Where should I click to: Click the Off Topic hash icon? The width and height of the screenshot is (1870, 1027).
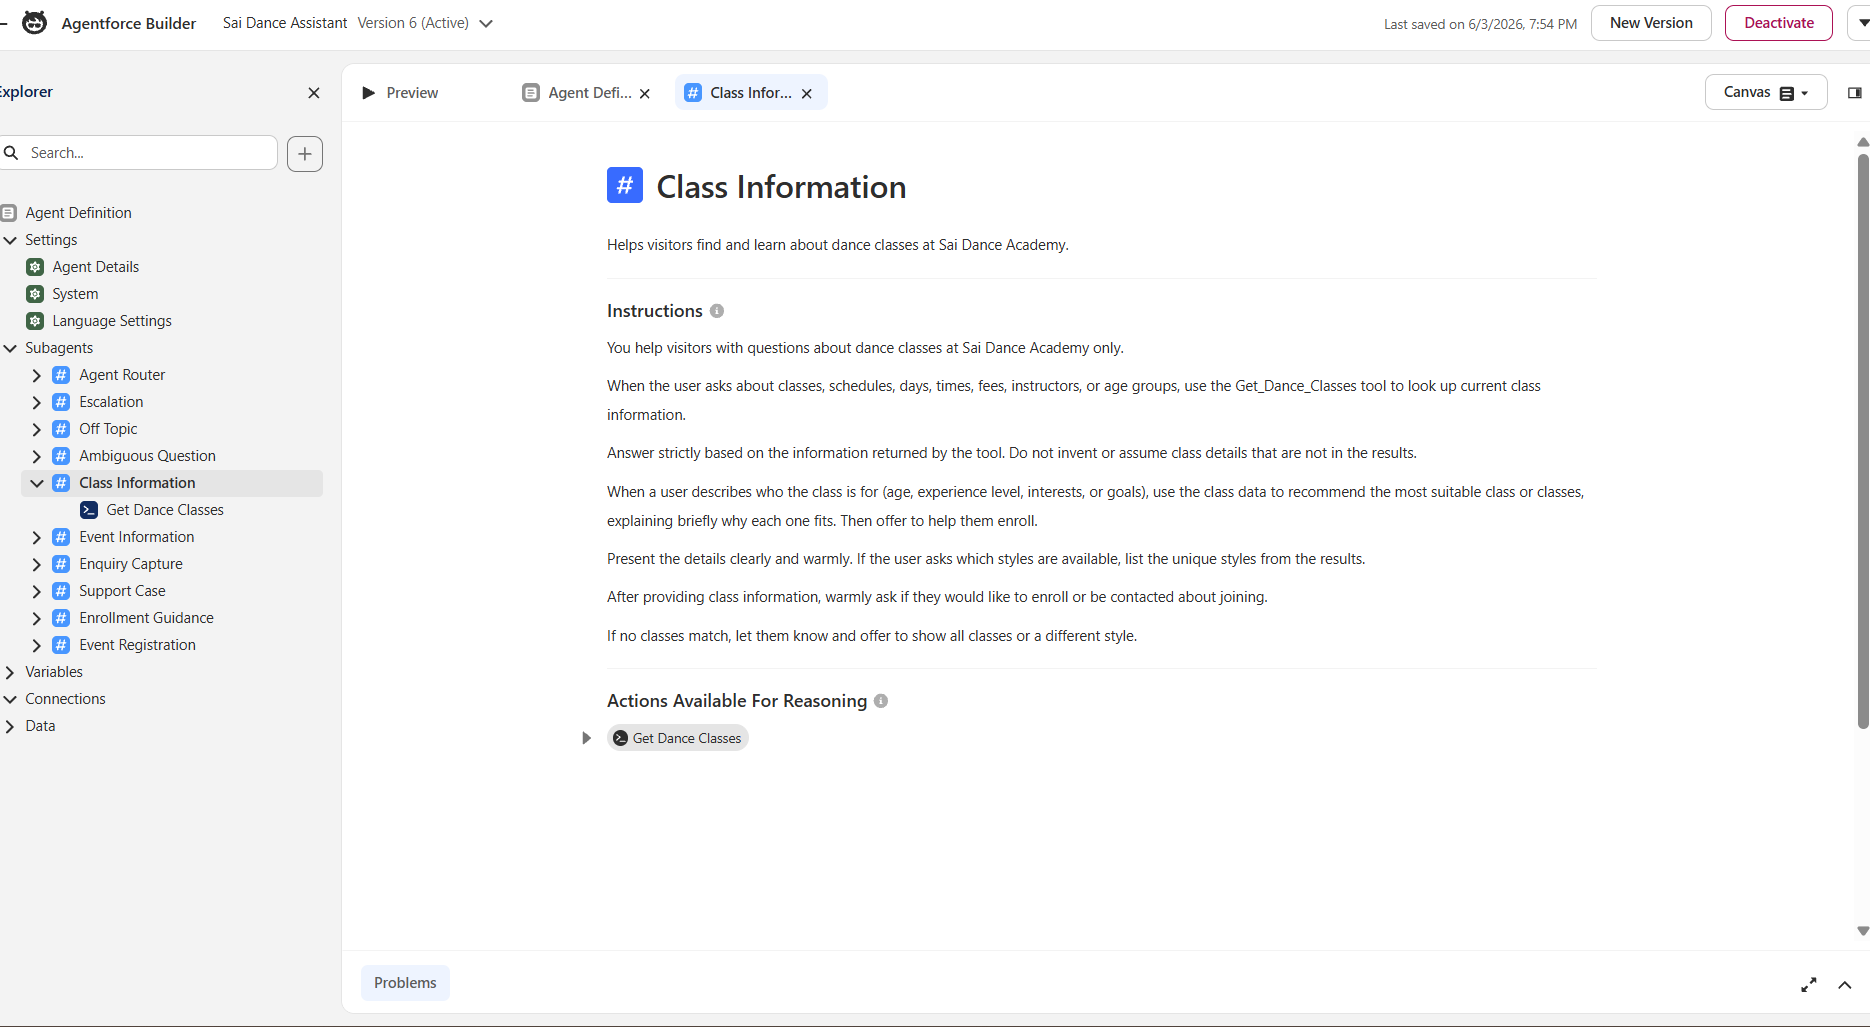61,429
